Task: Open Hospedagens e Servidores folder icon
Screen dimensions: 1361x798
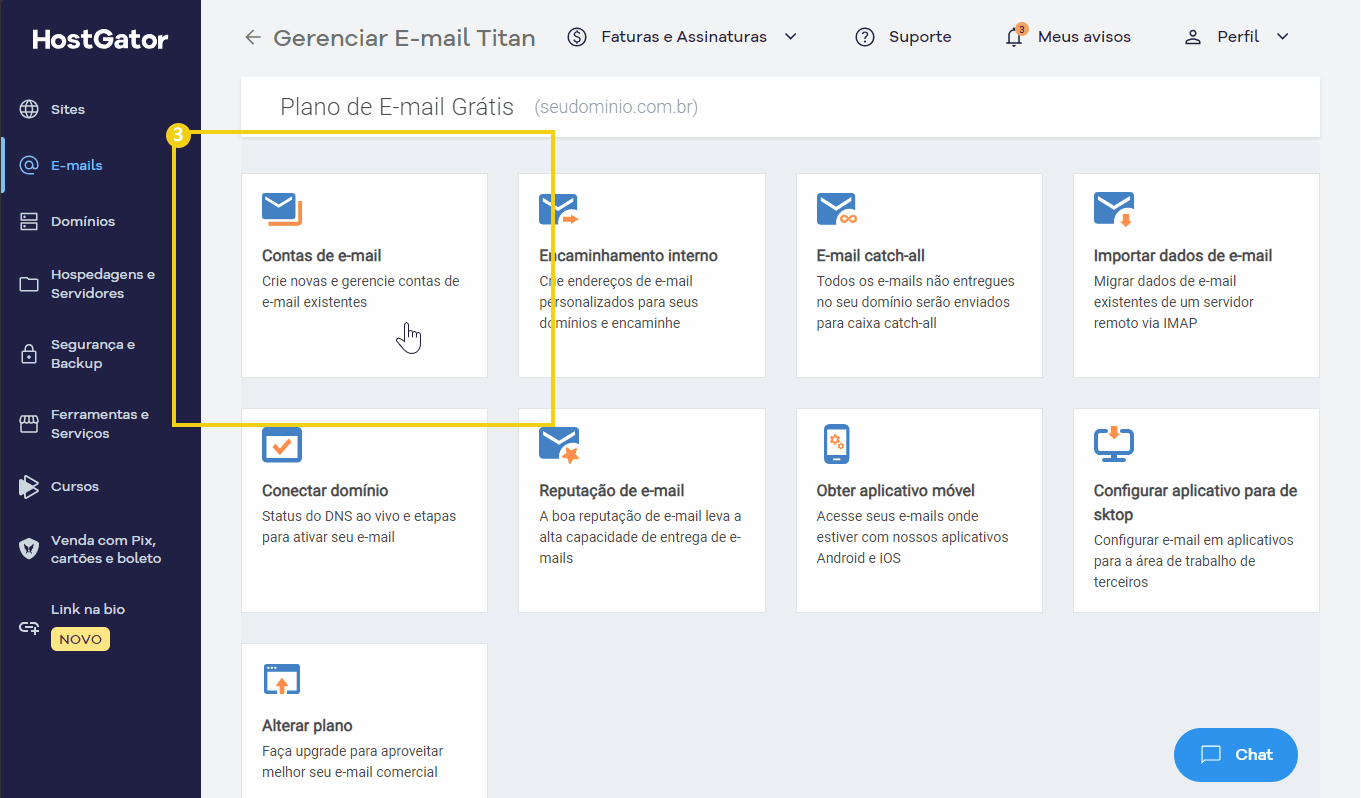Action: pyautogui.click(x=29, y=284)
